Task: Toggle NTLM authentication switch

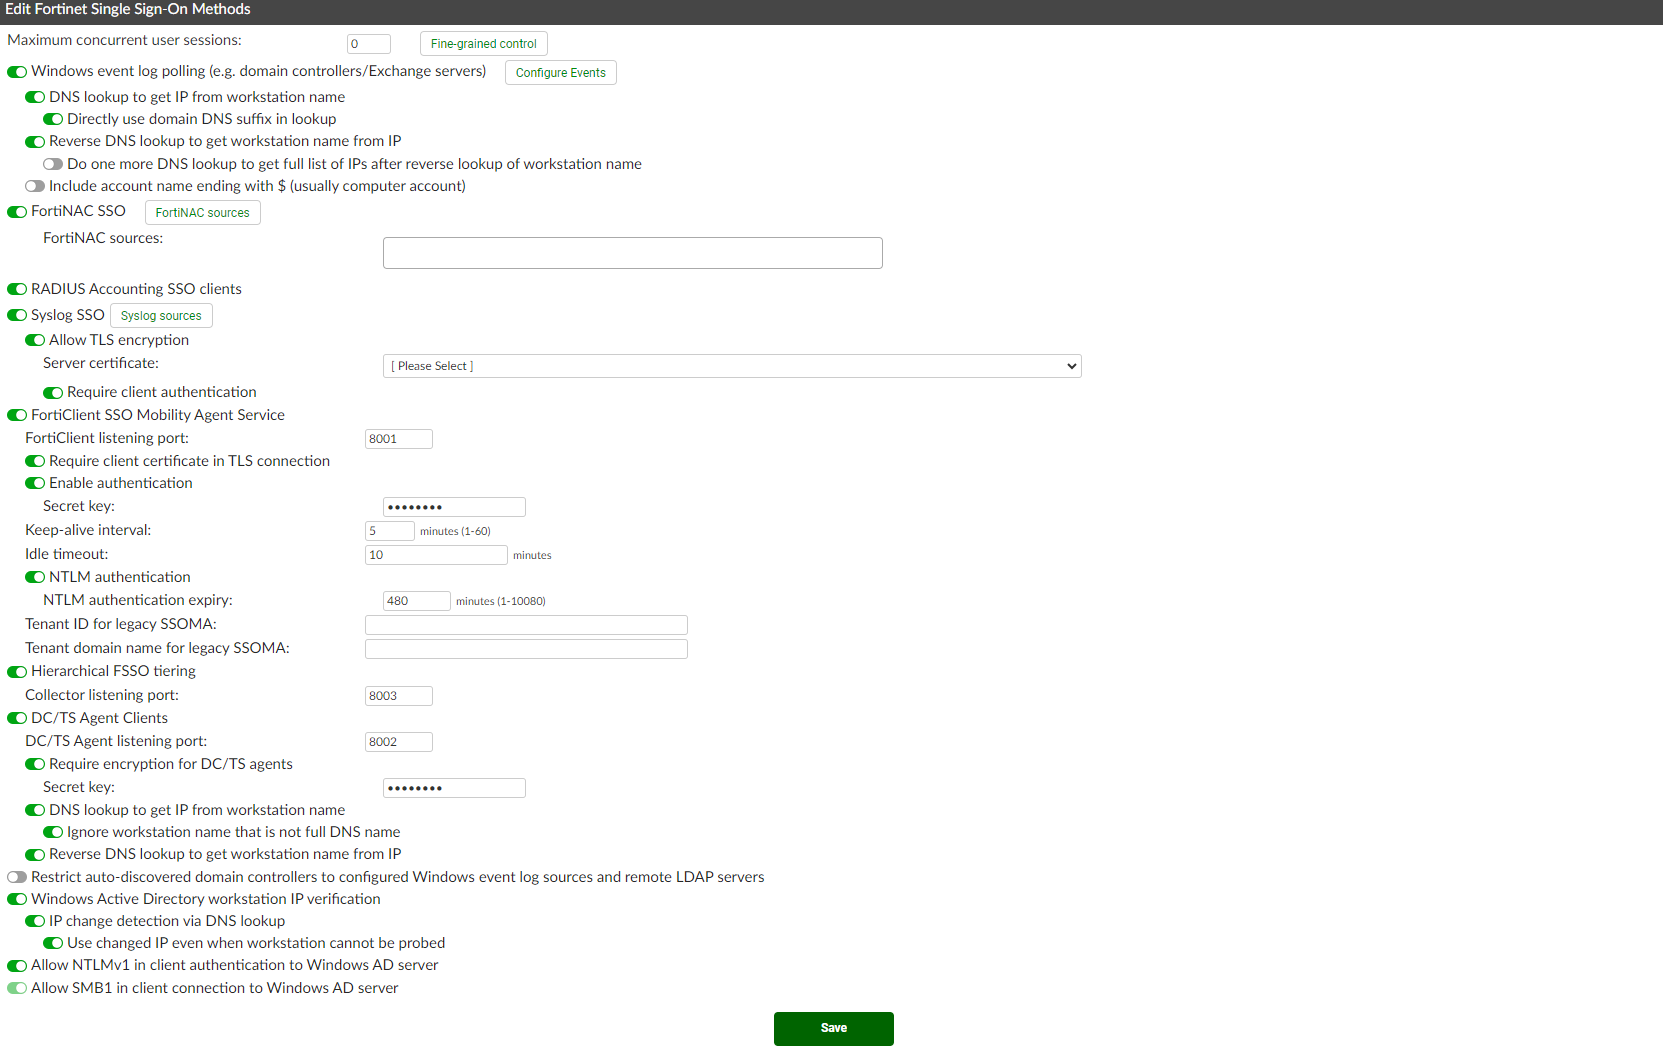Action: click(35, 578)
